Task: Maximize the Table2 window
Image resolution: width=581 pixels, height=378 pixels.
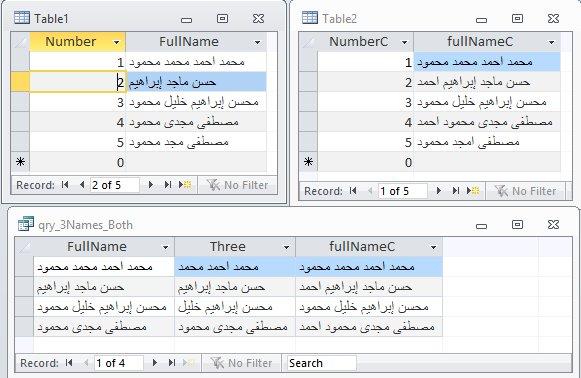Action: [x=517, y=18]
